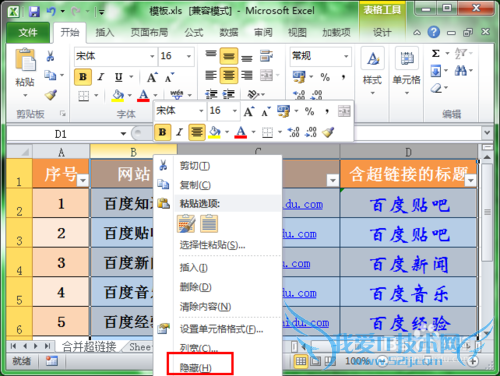Click the ribbon Comma Style button
The height and width of the screenshot is (376, 500).
click(x=343, y=77)
